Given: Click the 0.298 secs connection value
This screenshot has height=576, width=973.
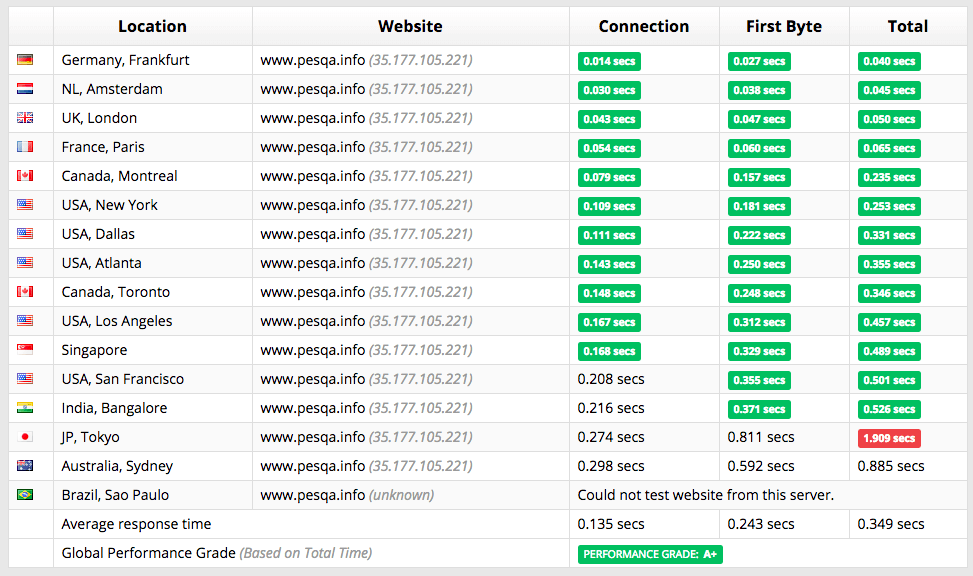Looking at the screenshot, I should coord(611,466).
